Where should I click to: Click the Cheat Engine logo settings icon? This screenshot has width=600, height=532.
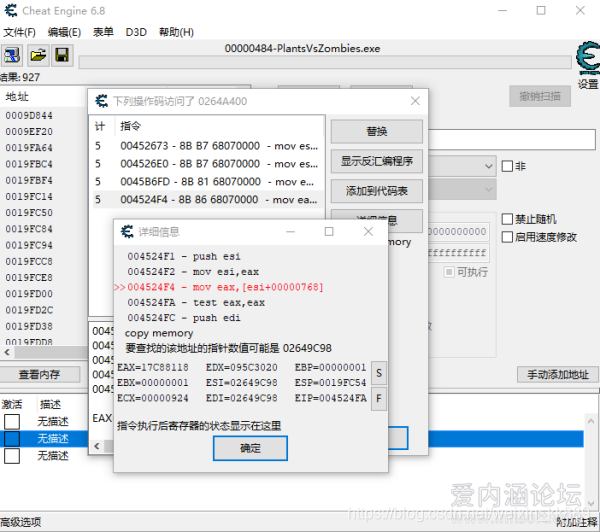pyautogui.click(x=588, y=57)
